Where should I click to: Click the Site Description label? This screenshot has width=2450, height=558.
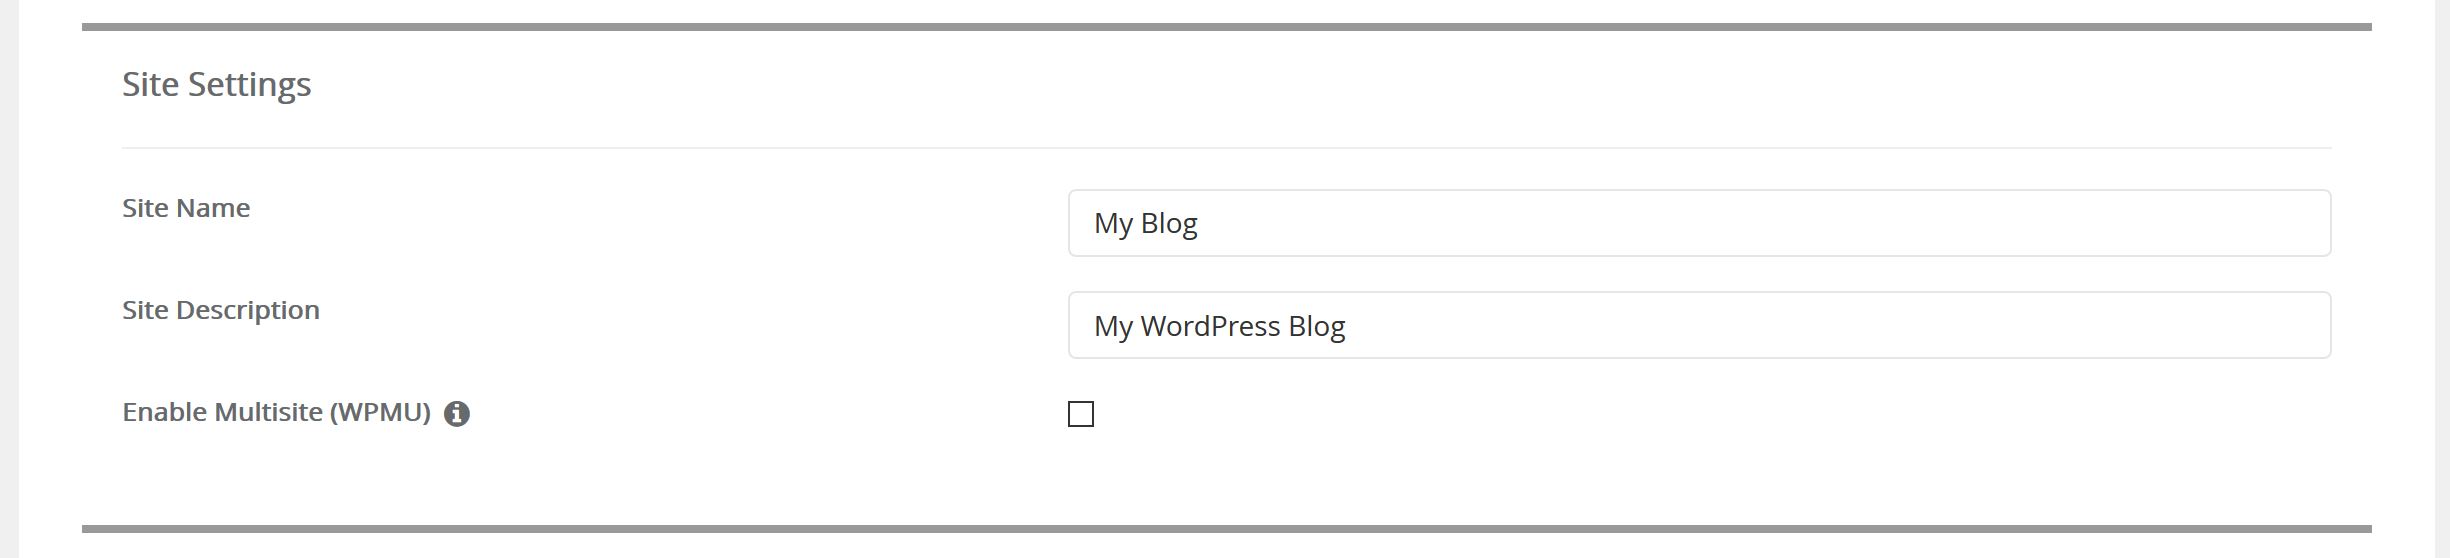[x=221, y=310]
